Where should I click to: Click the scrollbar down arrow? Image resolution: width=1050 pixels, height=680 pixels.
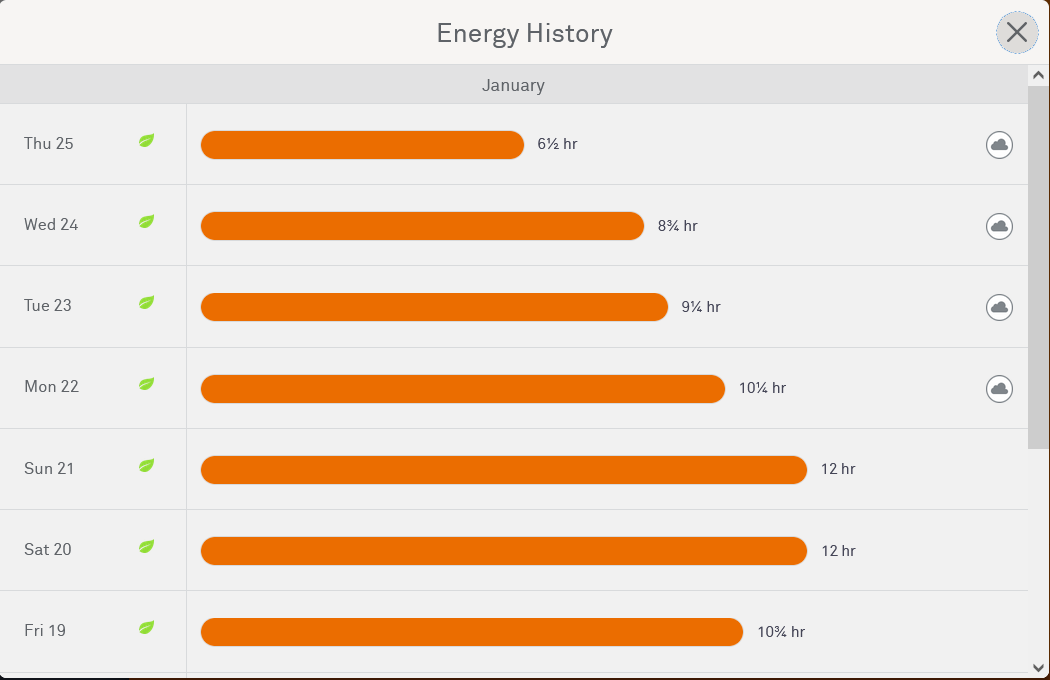[1038, 667]
